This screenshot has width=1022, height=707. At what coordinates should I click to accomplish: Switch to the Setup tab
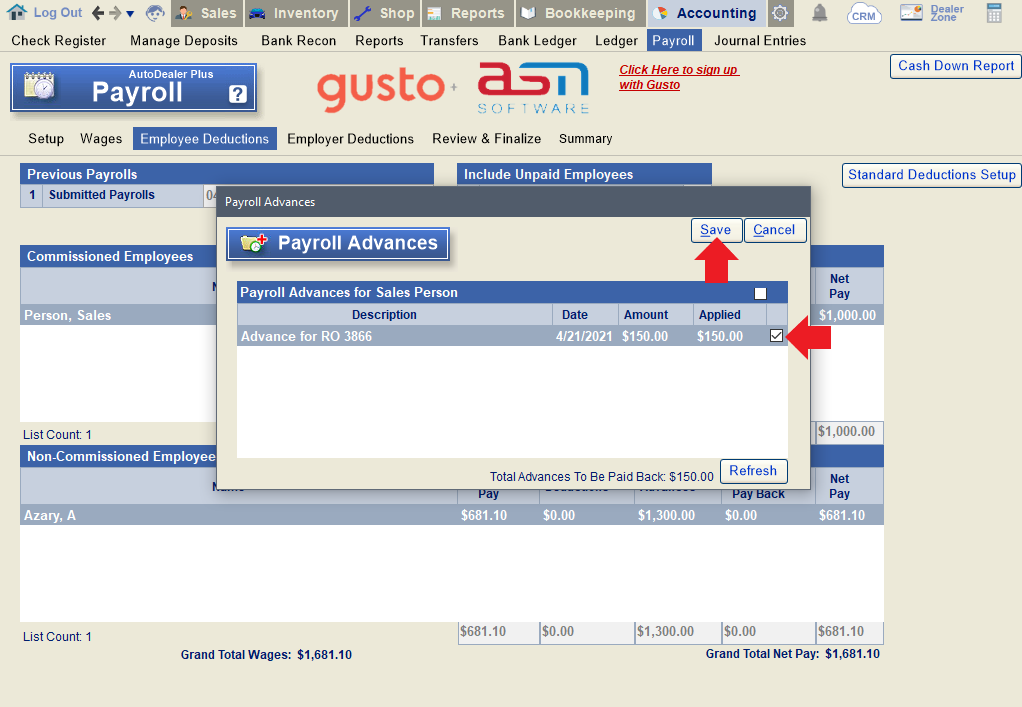point(46,139)
